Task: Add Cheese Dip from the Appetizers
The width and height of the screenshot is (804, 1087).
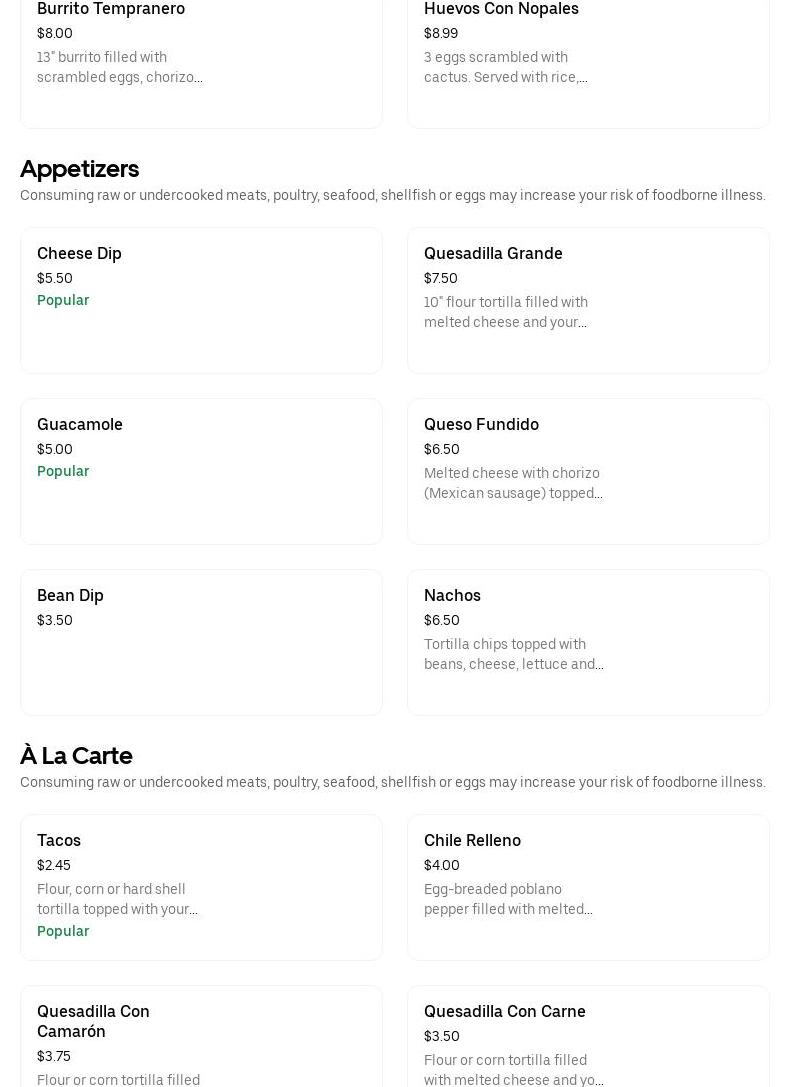Action: click(x=200, y=300)
